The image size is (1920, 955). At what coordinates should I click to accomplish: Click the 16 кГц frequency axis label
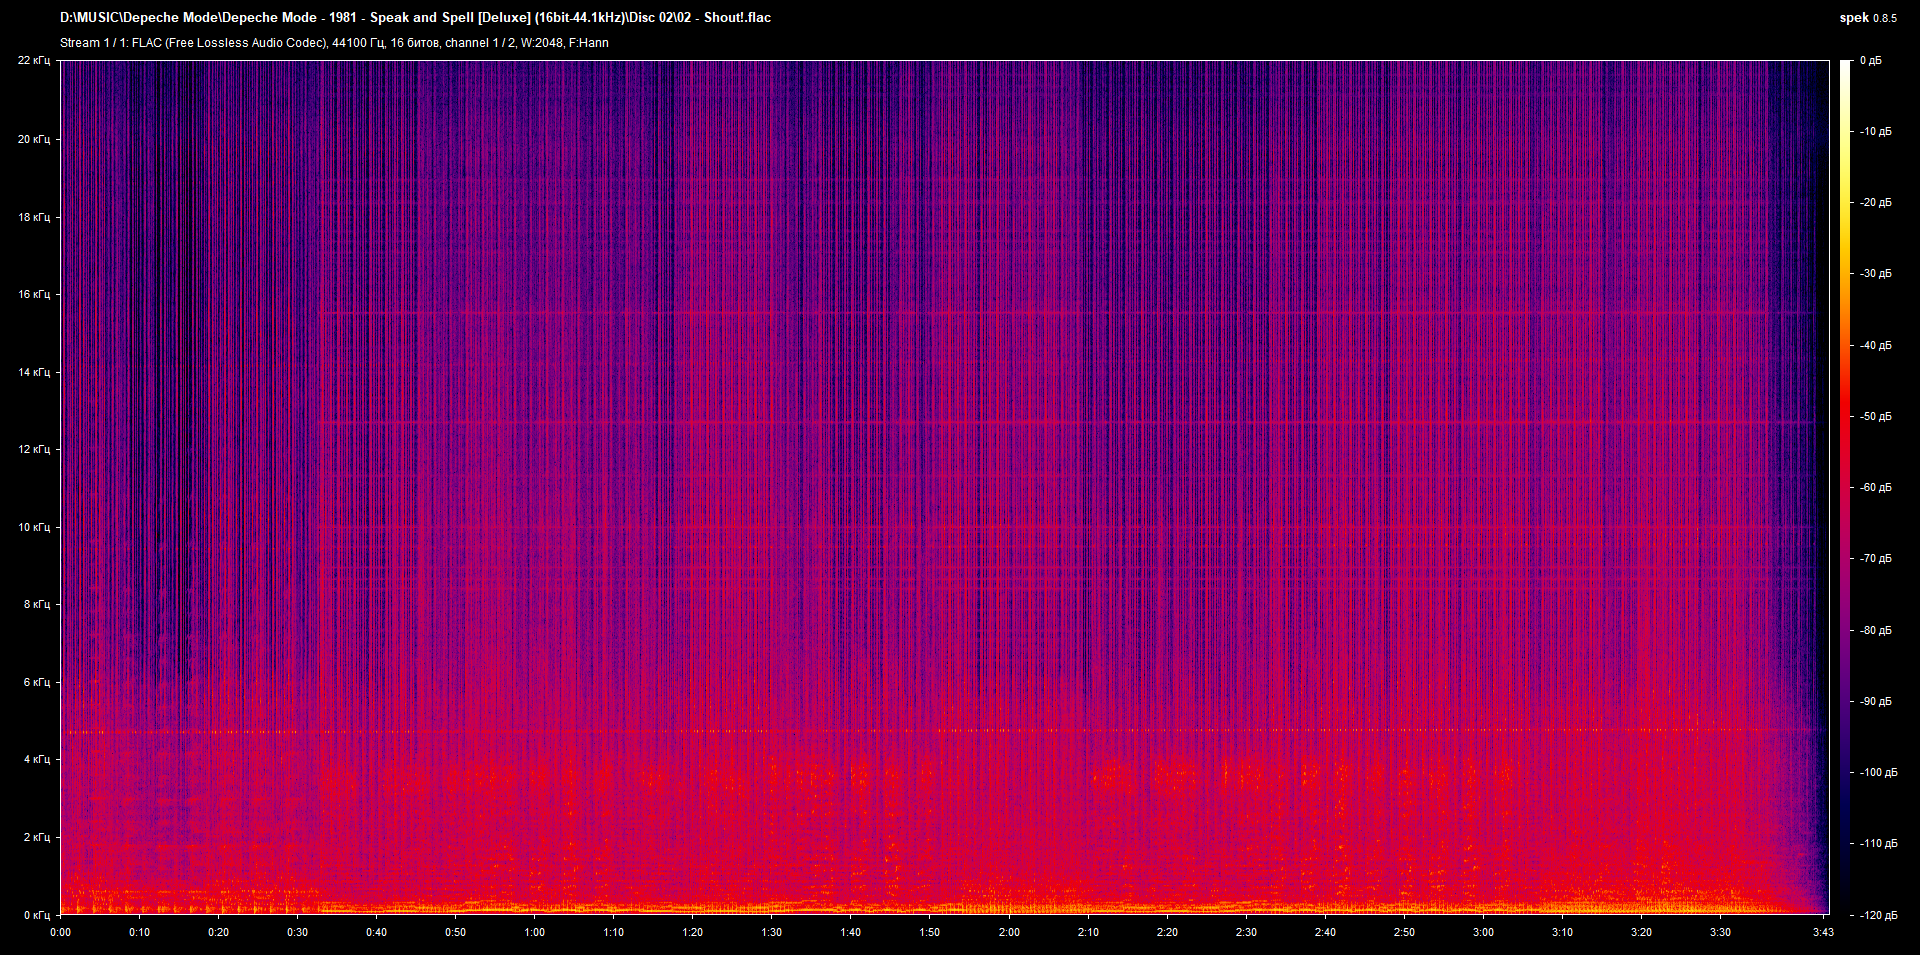pos(33,294)
